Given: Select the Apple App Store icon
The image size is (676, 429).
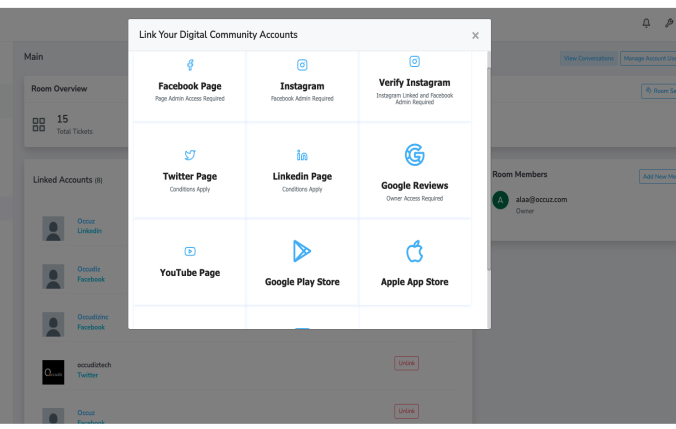Looking at the screenshot, I should coord(414,253).
